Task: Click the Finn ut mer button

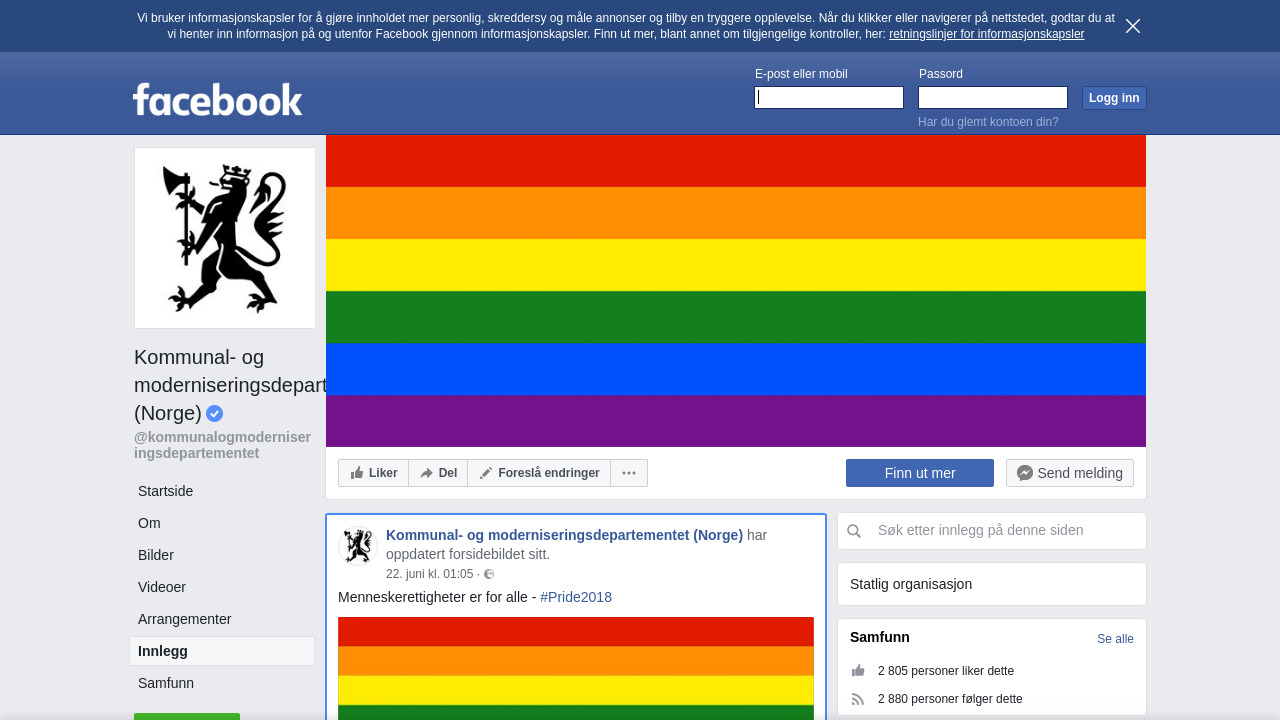Action: pos(920,473)
